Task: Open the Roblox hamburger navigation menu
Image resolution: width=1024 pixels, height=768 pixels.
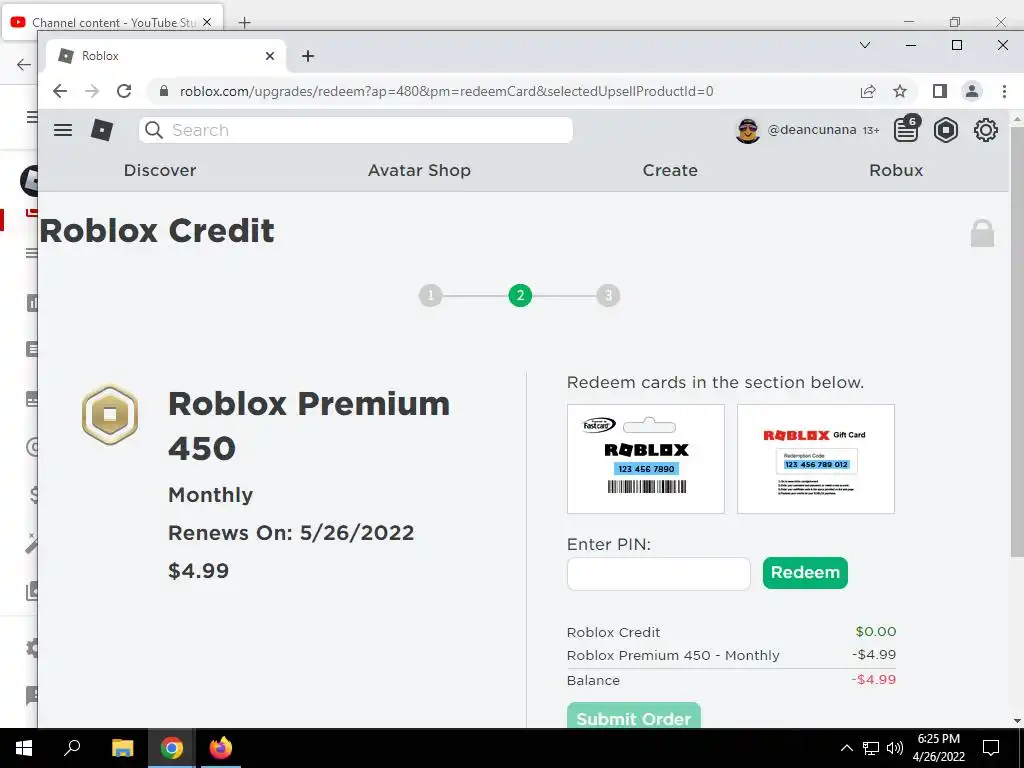Action: click(63, 130)
